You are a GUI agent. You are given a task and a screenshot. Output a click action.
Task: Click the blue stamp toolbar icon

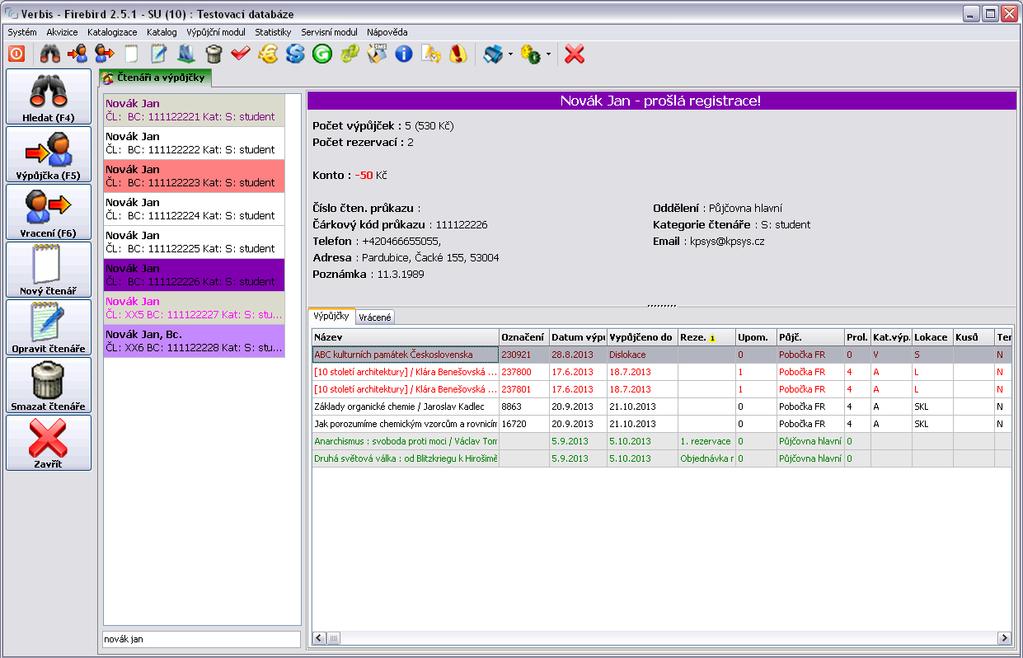[x=186, y=54]
